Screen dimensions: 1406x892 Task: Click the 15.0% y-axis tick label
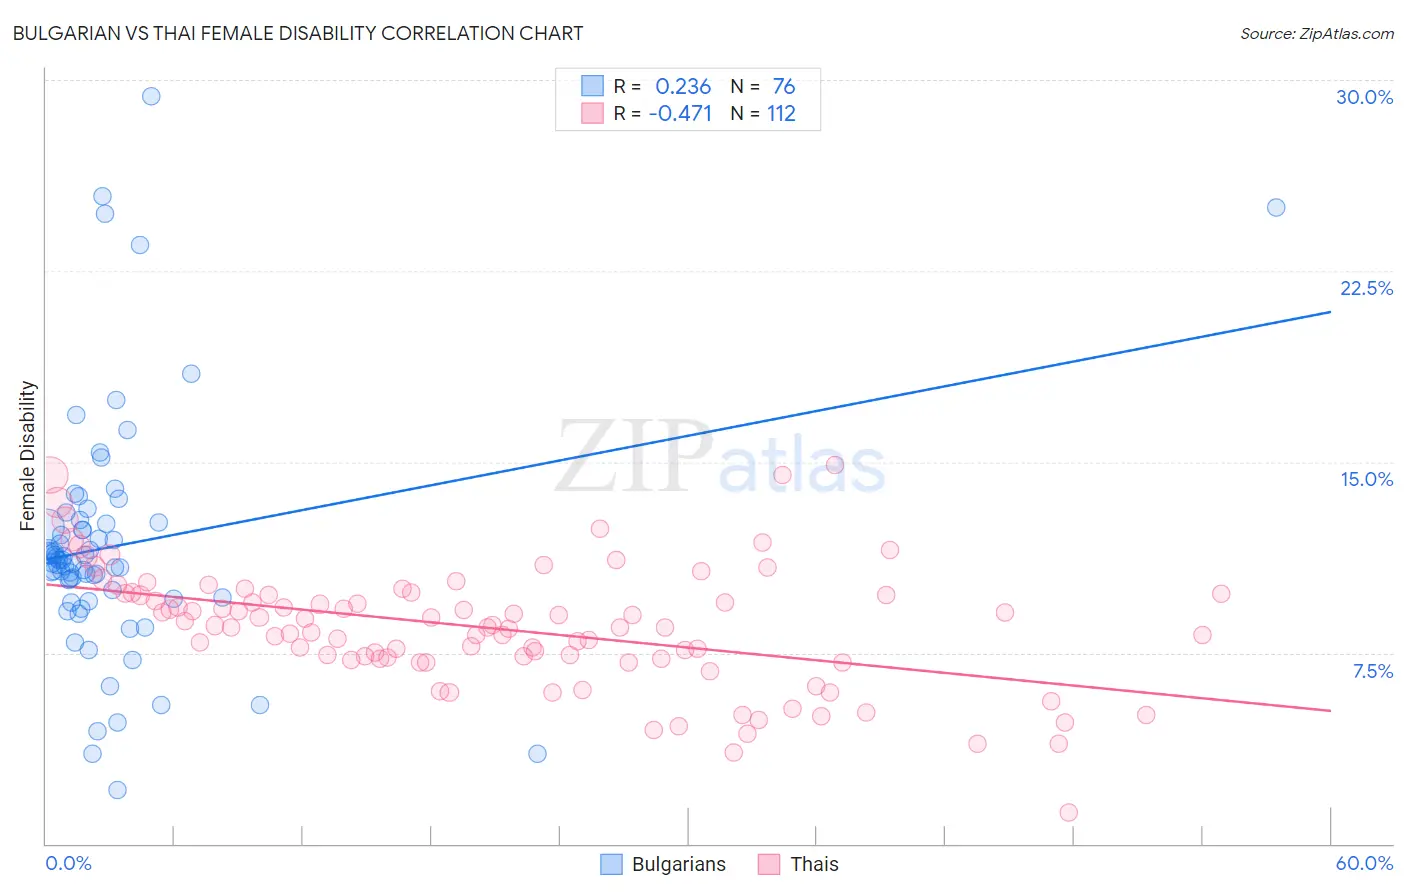click(x=1366, y=479)
